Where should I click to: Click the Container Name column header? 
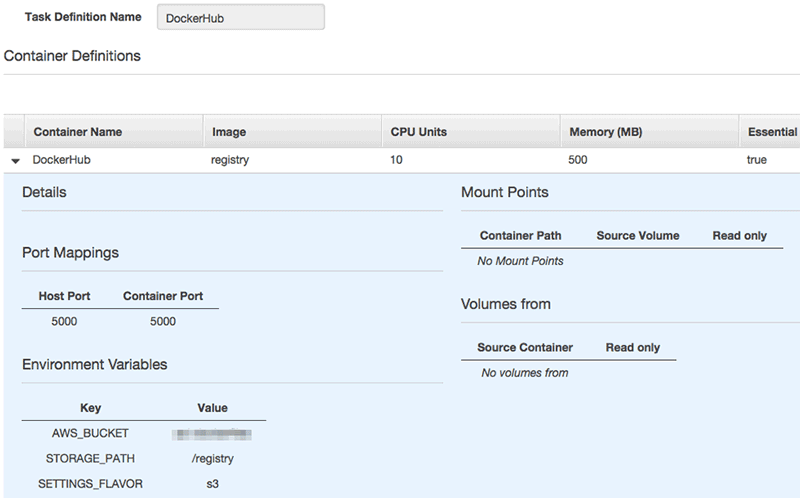pos(78,132)
